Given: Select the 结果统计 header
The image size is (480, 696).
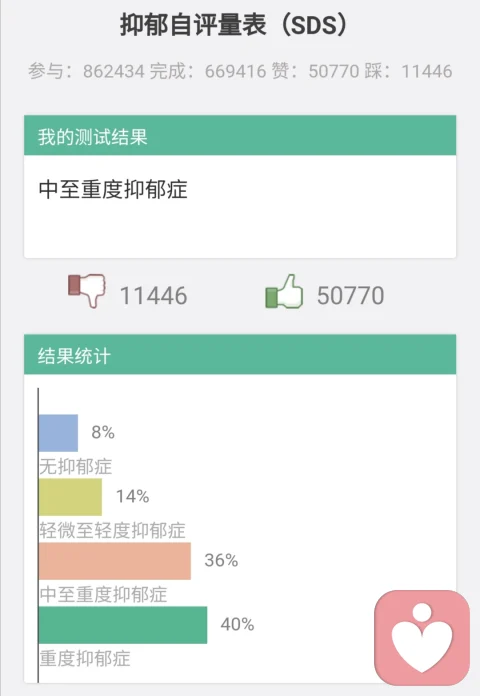Looking at the screenshot, I should click(240, 355).
